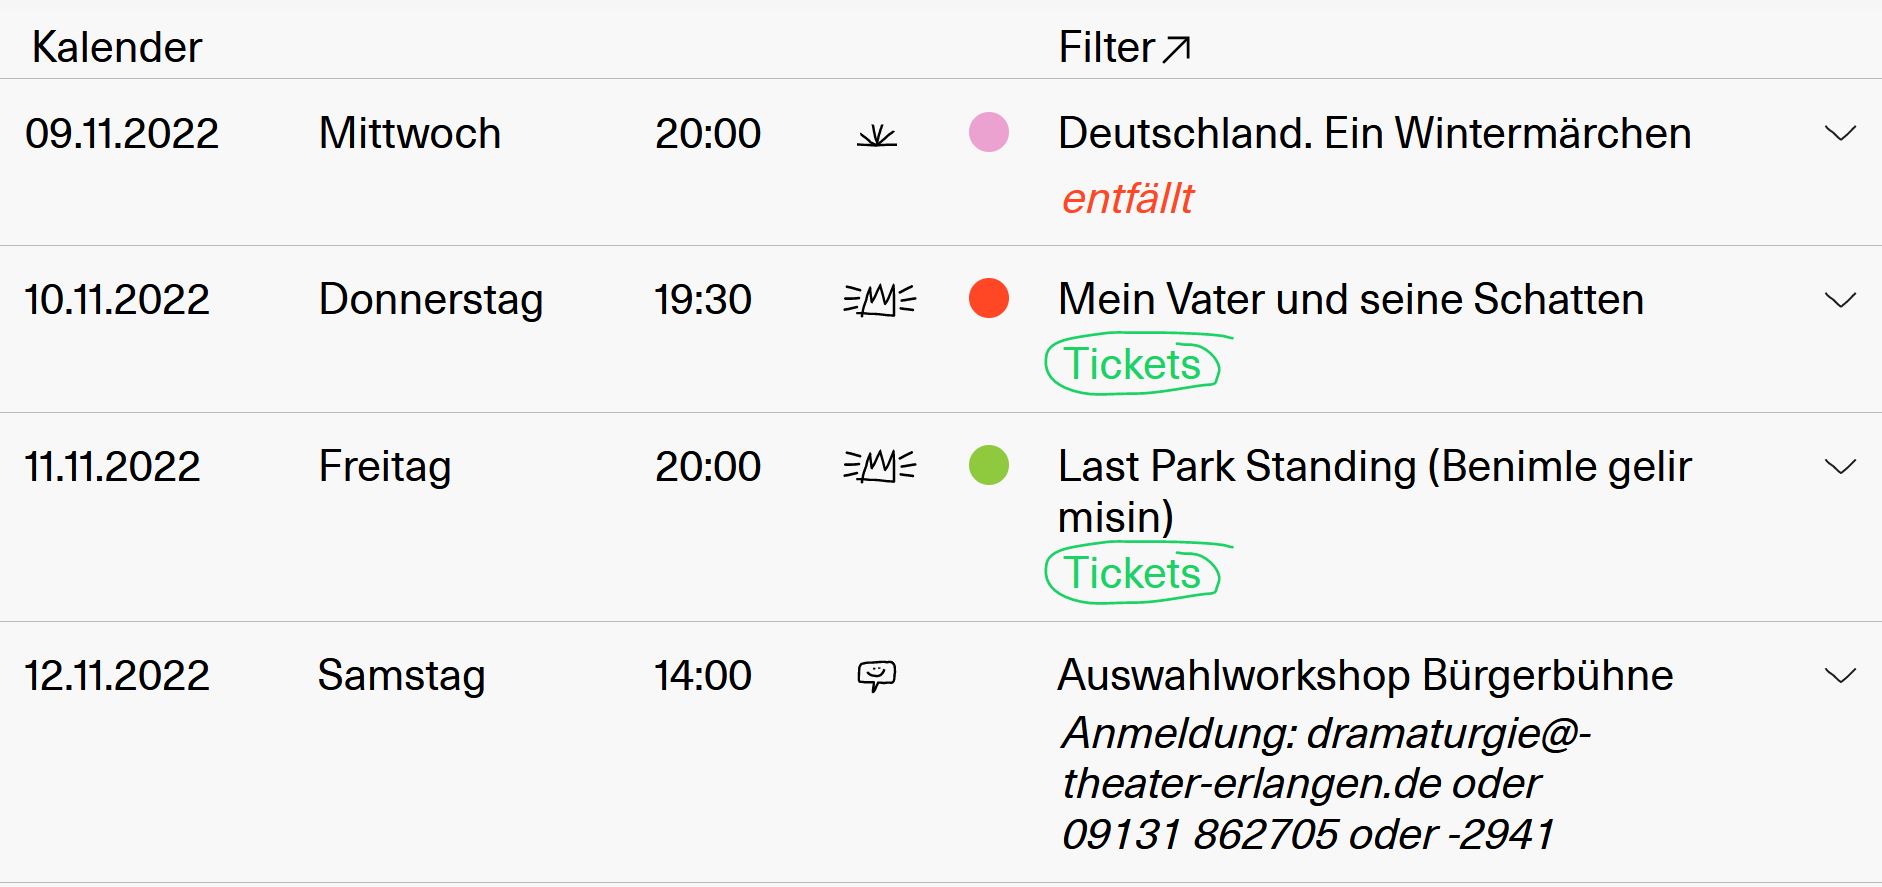Image resolution: width=1882 pixels, height=887 pixels.
Task: Open the Filter menu
Action: pyautogui.click(x=1107, y=48)
